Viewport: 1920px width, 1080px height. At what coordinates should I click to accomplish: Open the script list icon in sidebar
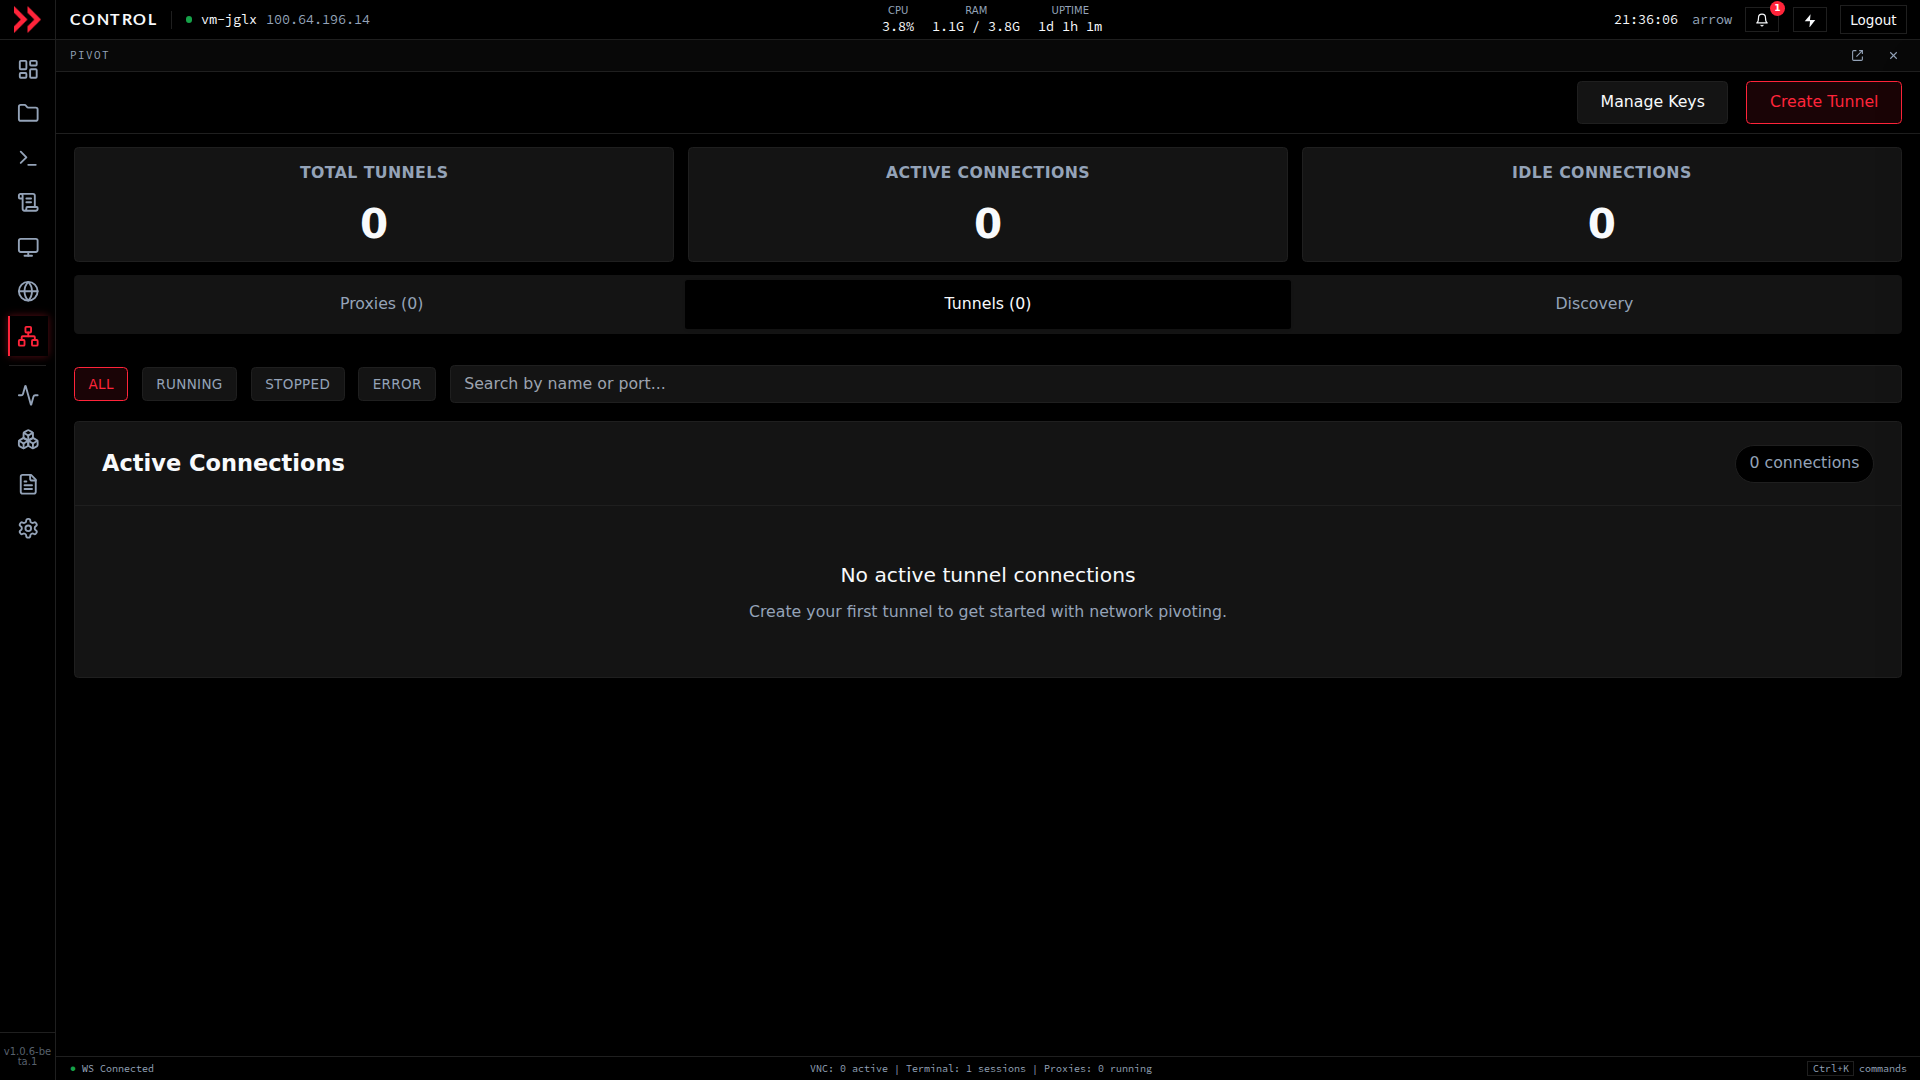pyautogui.click(x=28, y=203)
